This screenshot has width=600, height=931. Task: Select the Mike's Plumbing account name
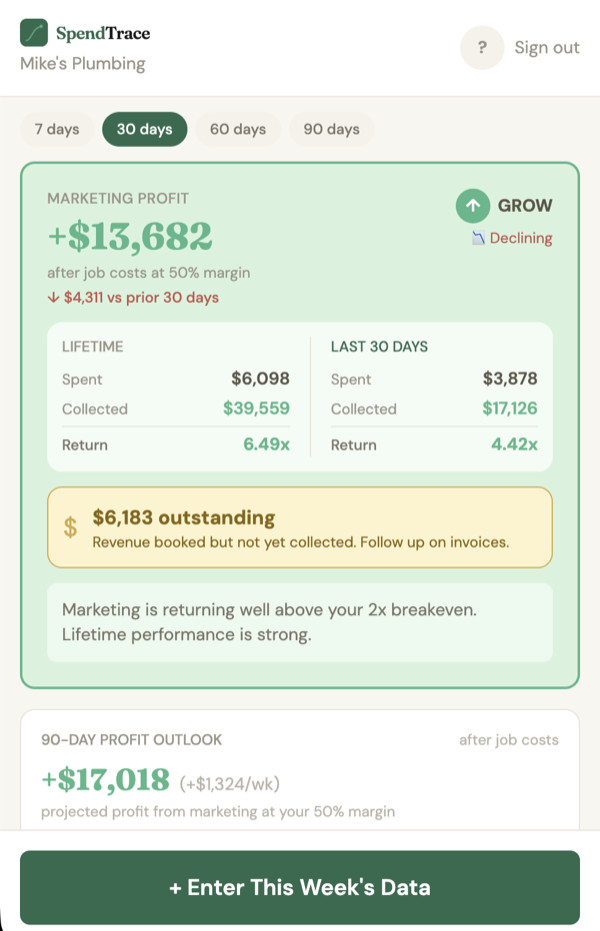[x=83, y=64]
